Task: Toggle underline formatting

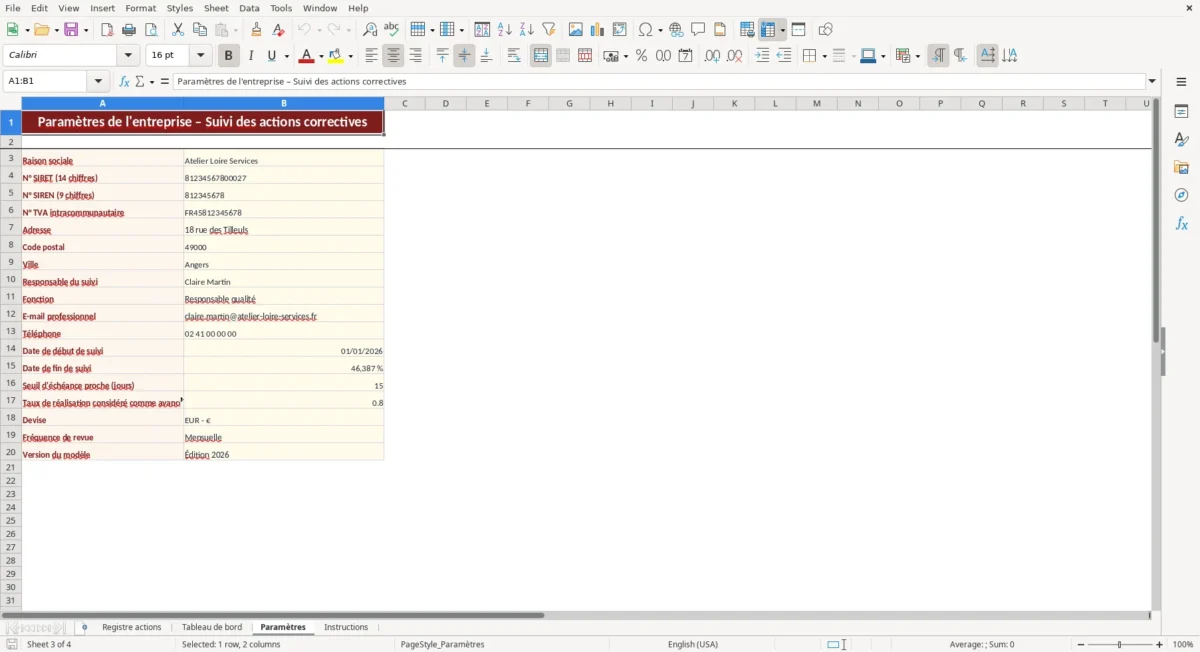Action: (272, 56)
